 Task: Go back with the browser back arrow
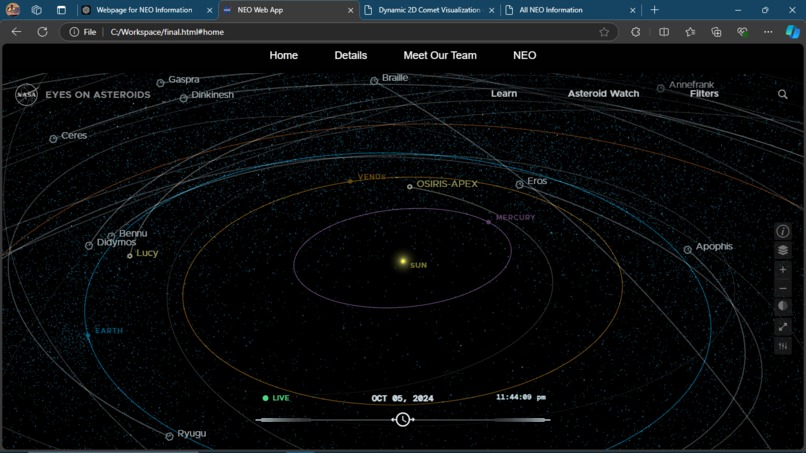(x=16, y=32)
